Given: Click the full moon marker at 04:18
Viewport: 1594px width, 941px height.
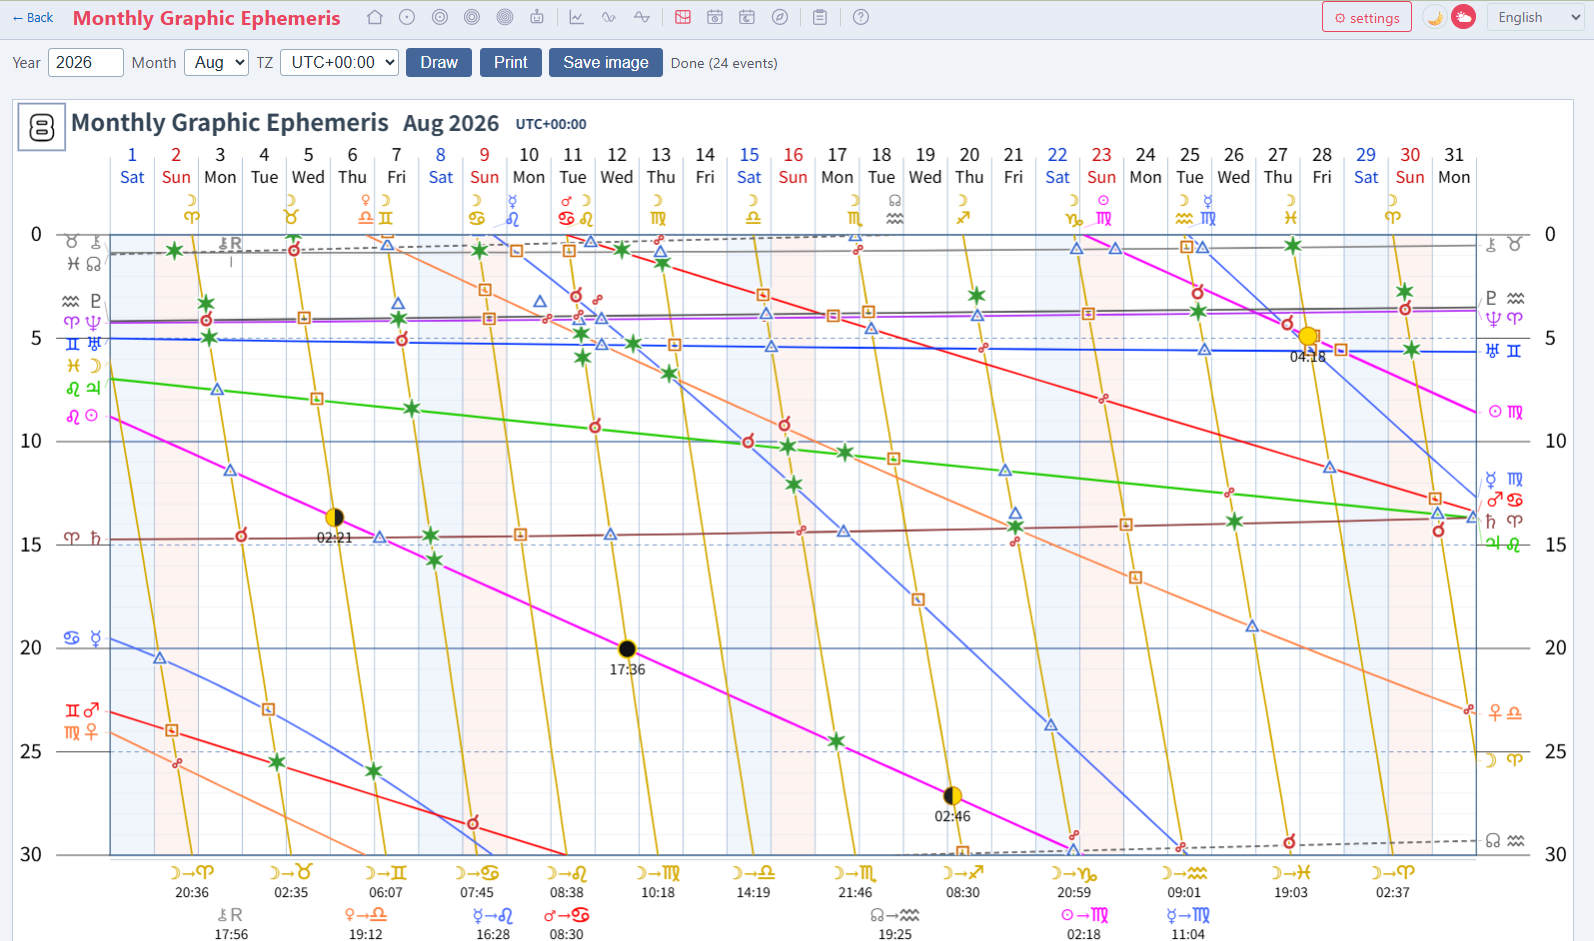Looking at the screenshot, I should [x=1308, y=336].
